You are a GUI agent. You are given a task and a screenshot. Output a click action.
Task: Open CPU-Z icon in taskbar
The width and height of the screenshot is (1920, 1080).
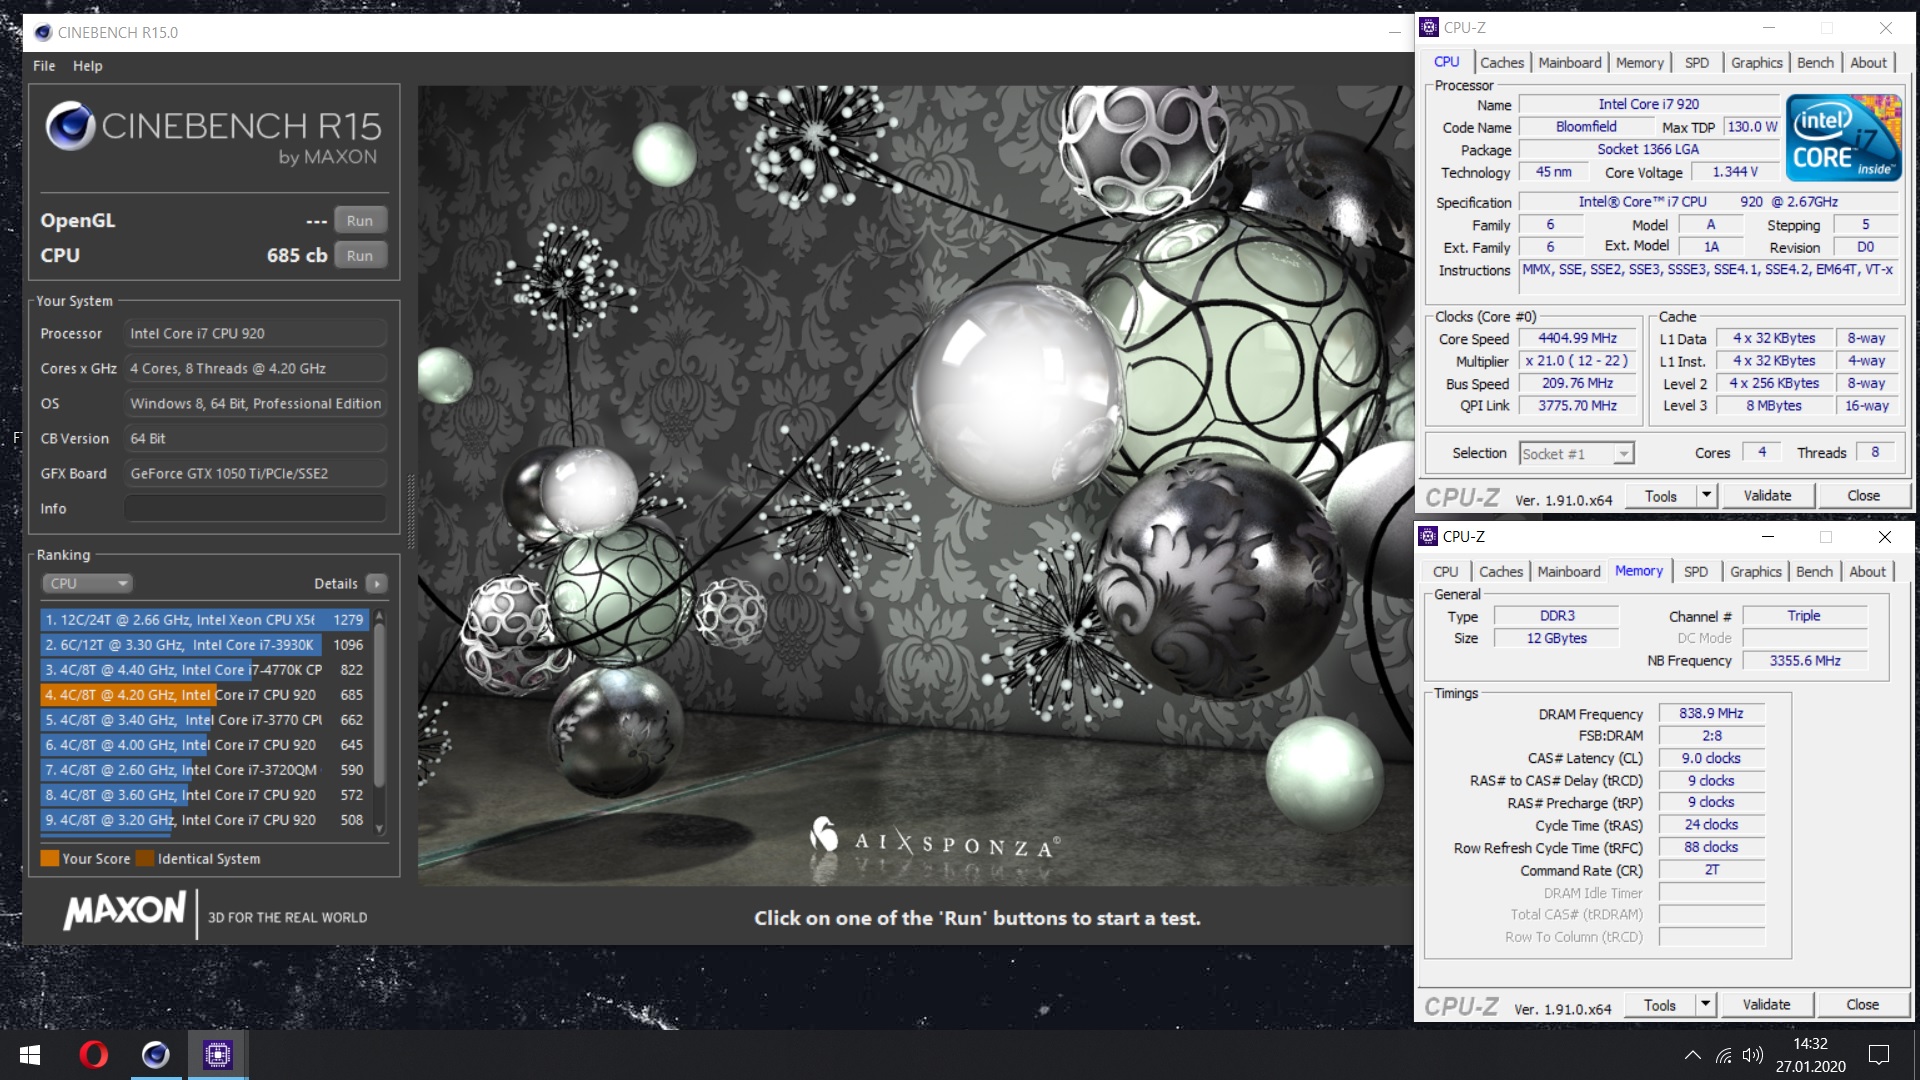tap(217, 1055)
